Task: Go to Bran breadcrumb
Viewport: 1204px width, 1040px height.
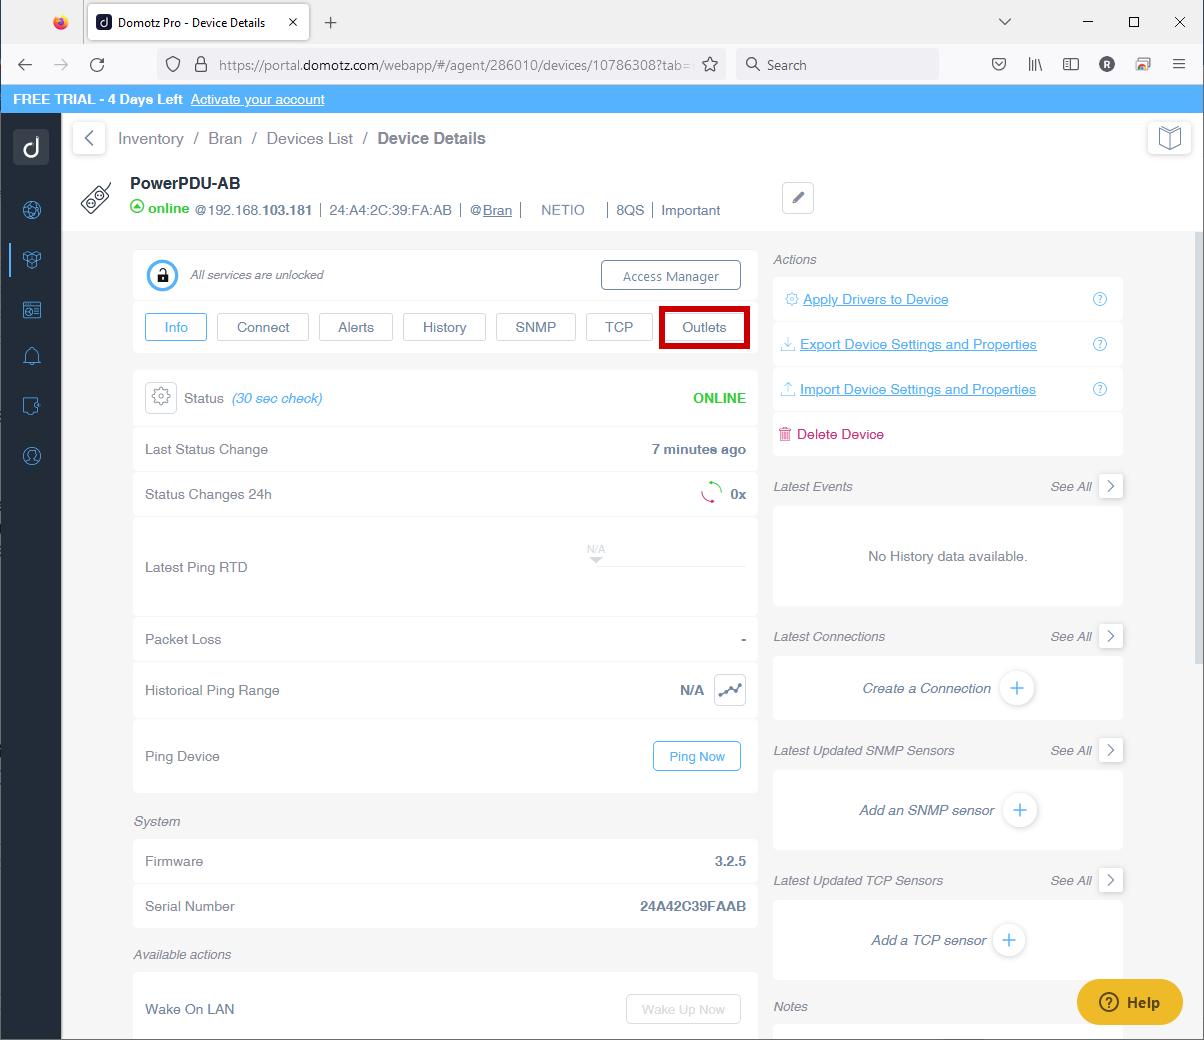Action: [225, 138]
